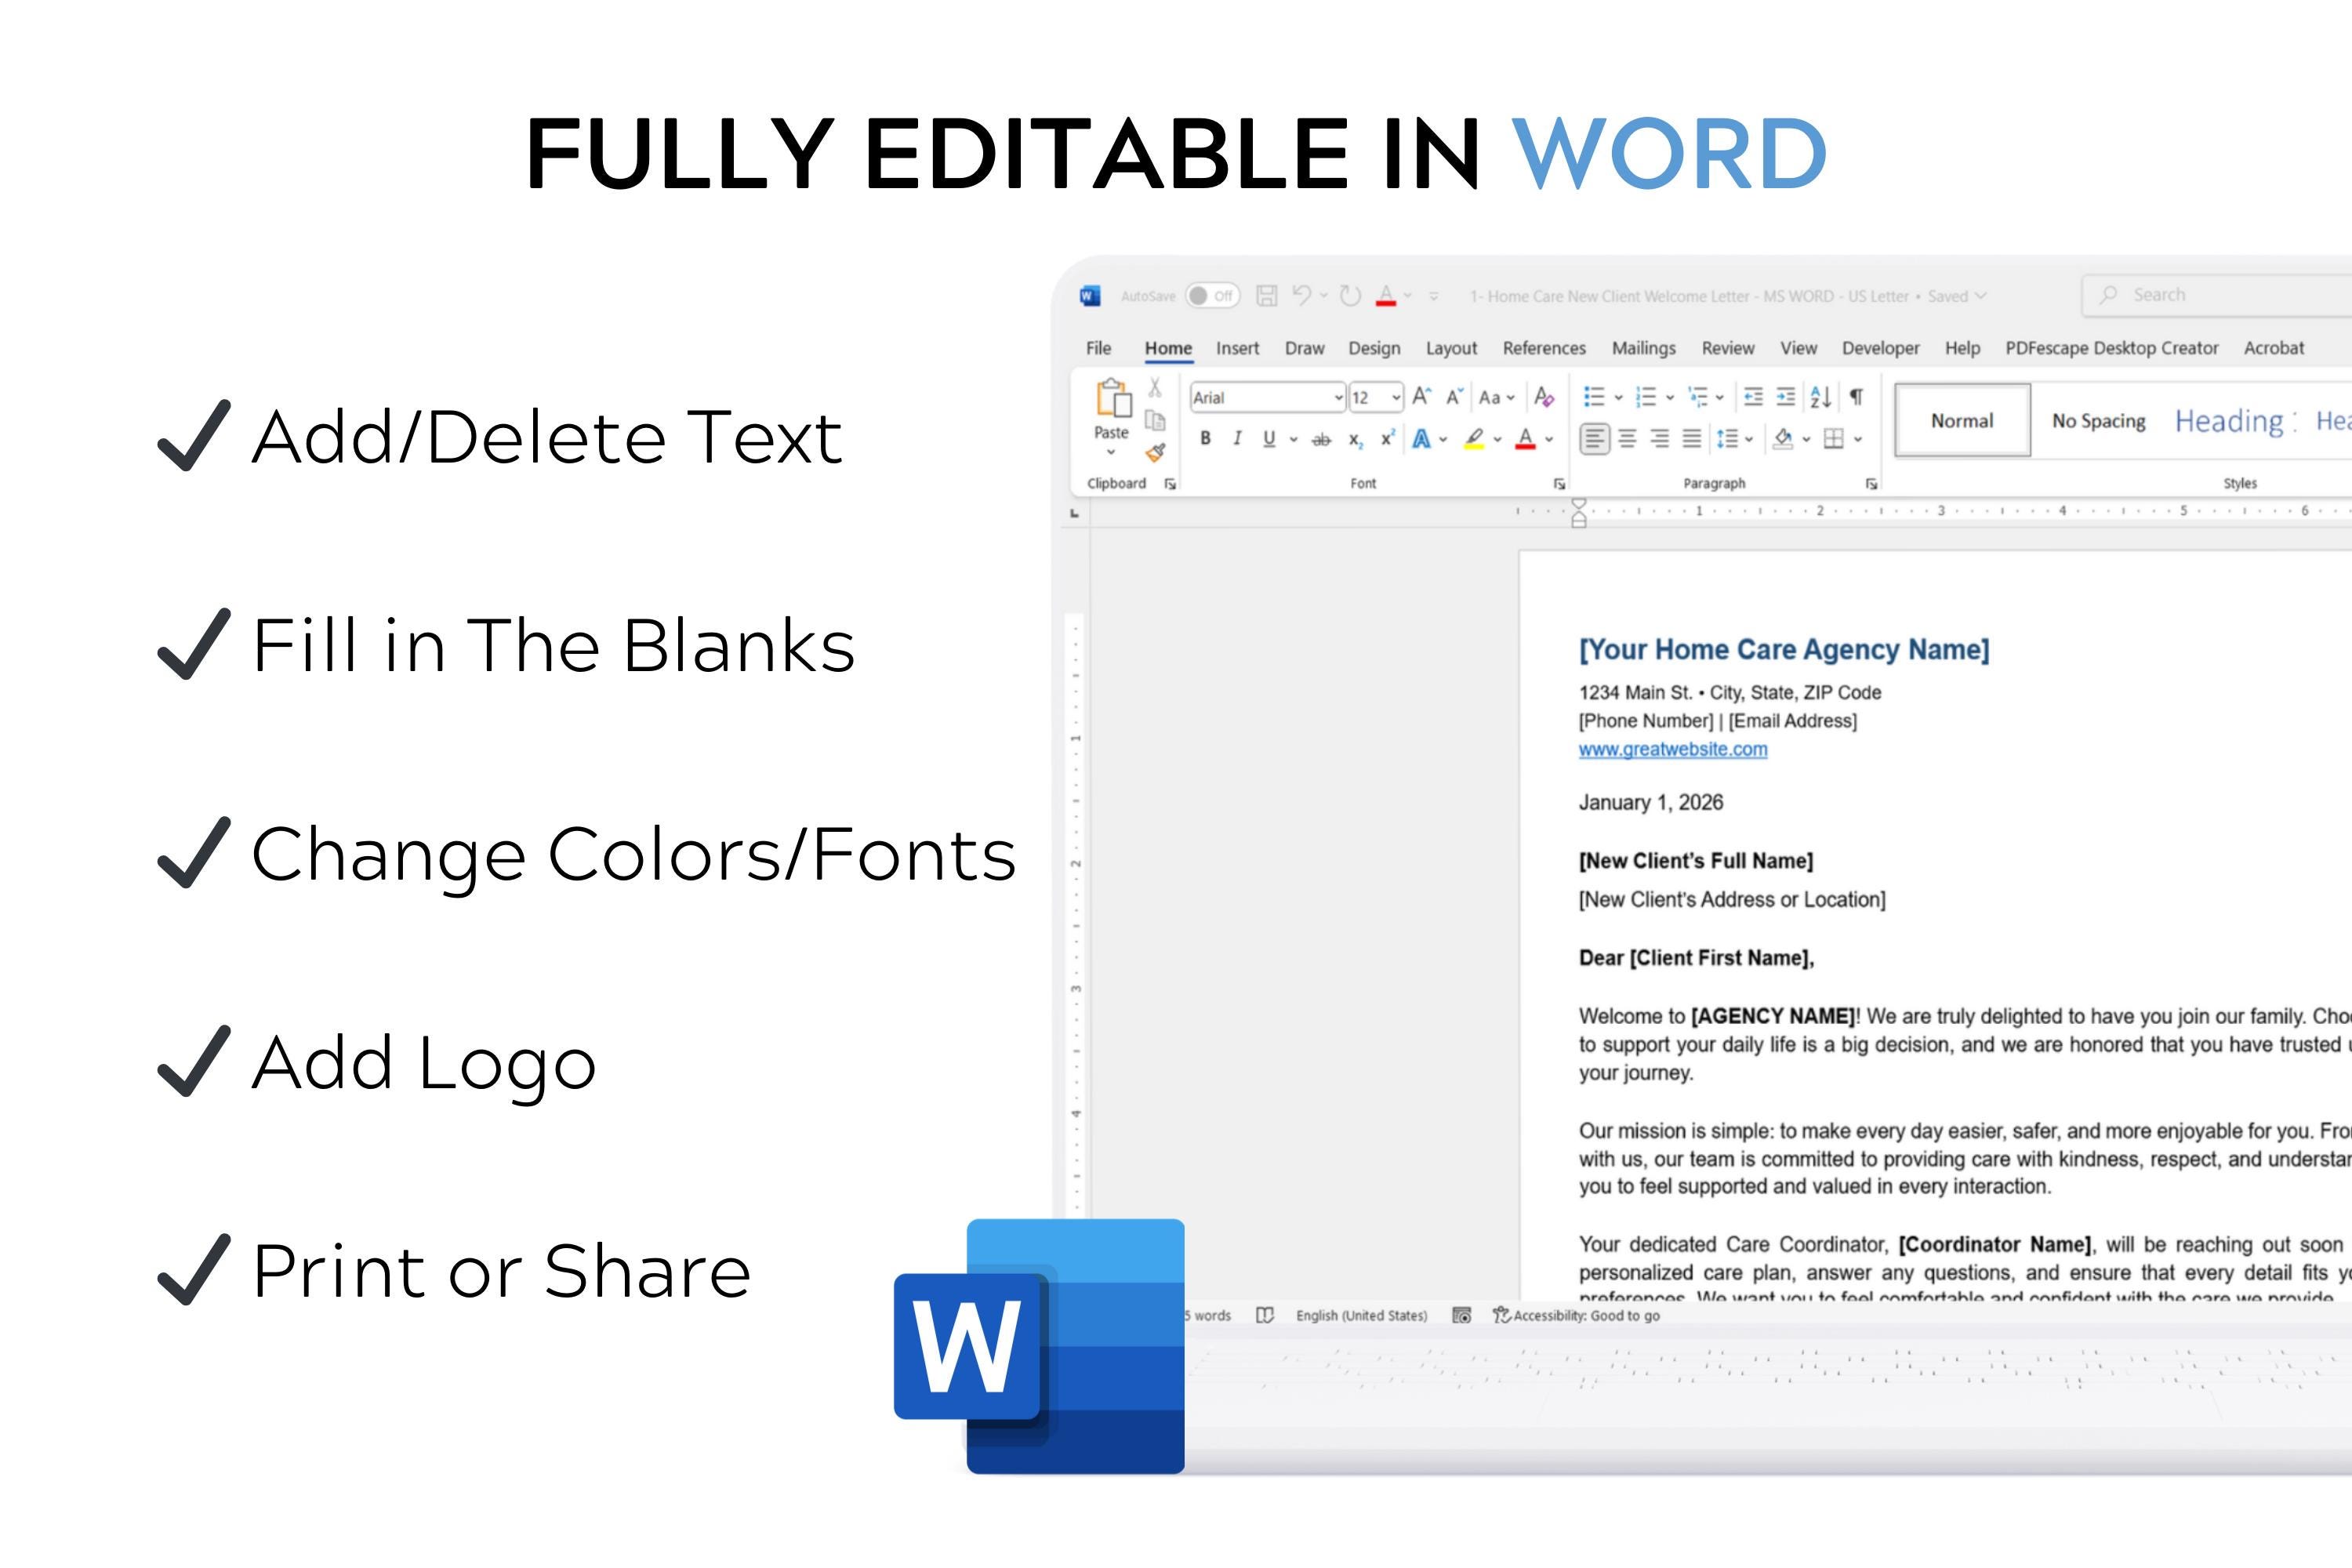Click the Cut scissors icon
Screen dimensions: 2352x1568
point(1155,388)
